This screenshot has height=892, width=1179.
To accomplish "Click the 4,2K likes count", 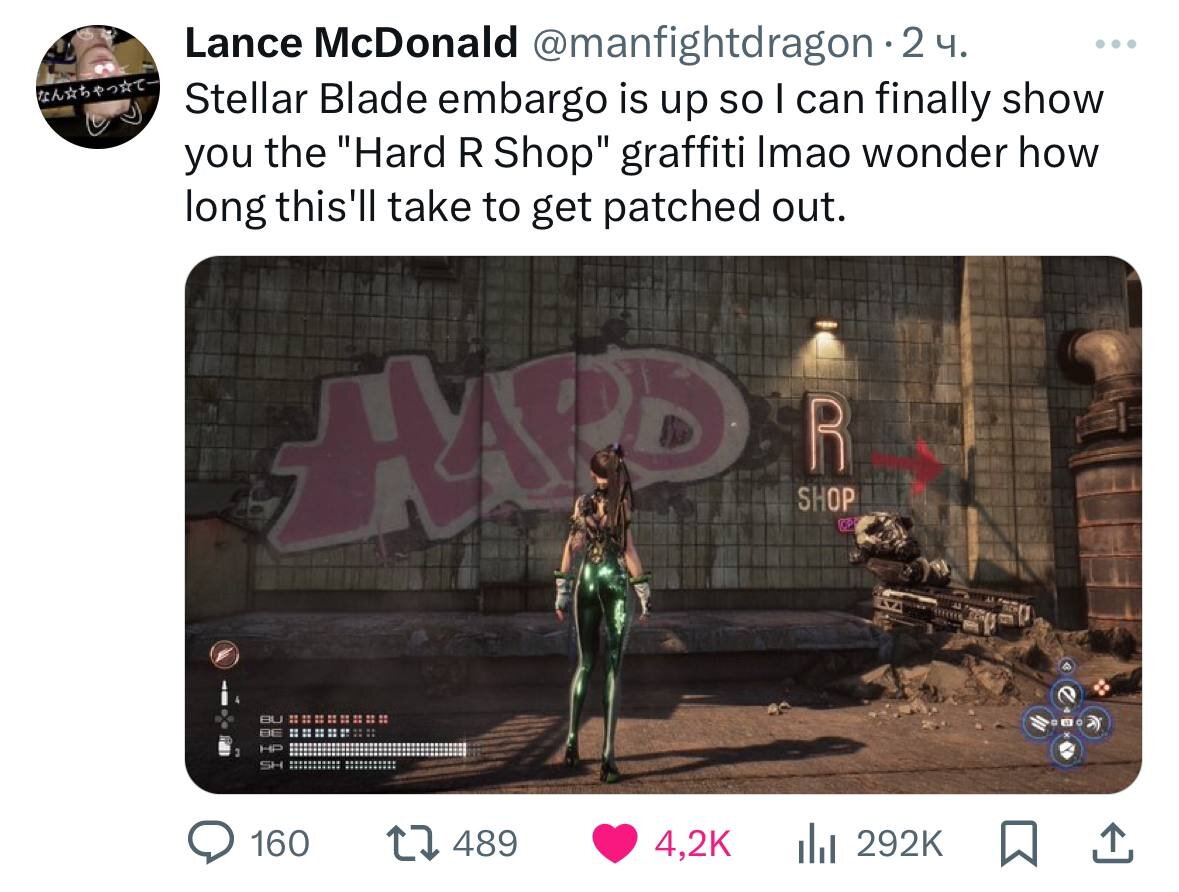I will pyautogui.click(x=693, y=844).
